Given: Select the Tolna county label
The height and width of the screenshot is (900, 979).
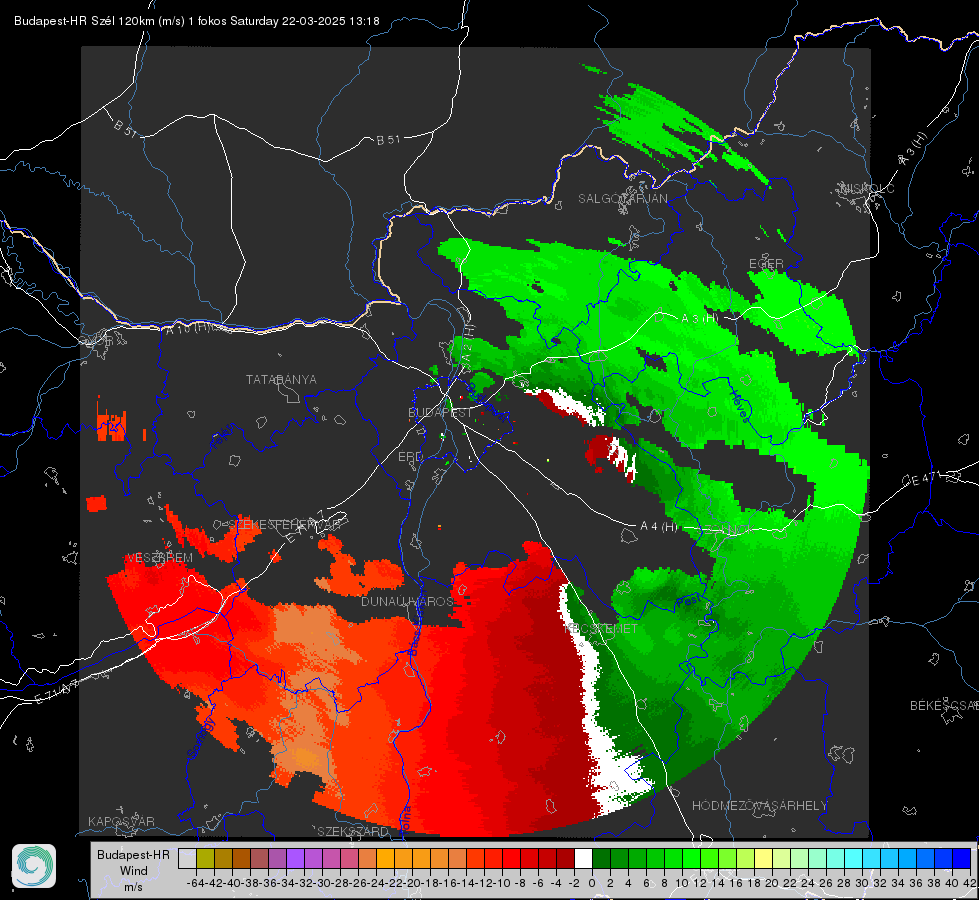Looking at the screenshot, I should (x=405, y=819).
